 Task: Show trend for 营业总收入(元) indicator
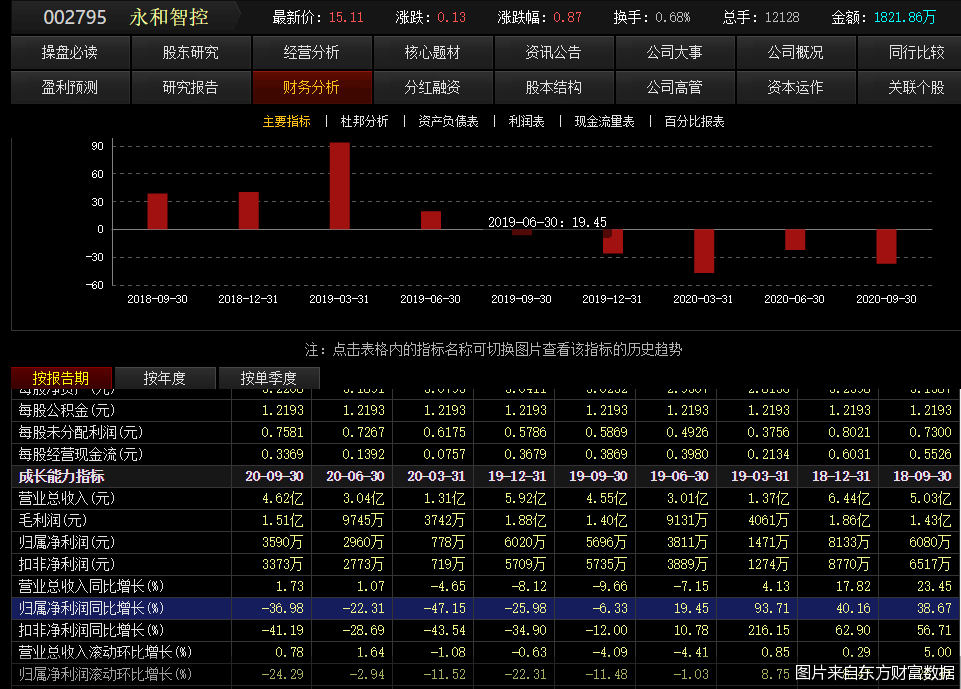[x=67, y=498]
